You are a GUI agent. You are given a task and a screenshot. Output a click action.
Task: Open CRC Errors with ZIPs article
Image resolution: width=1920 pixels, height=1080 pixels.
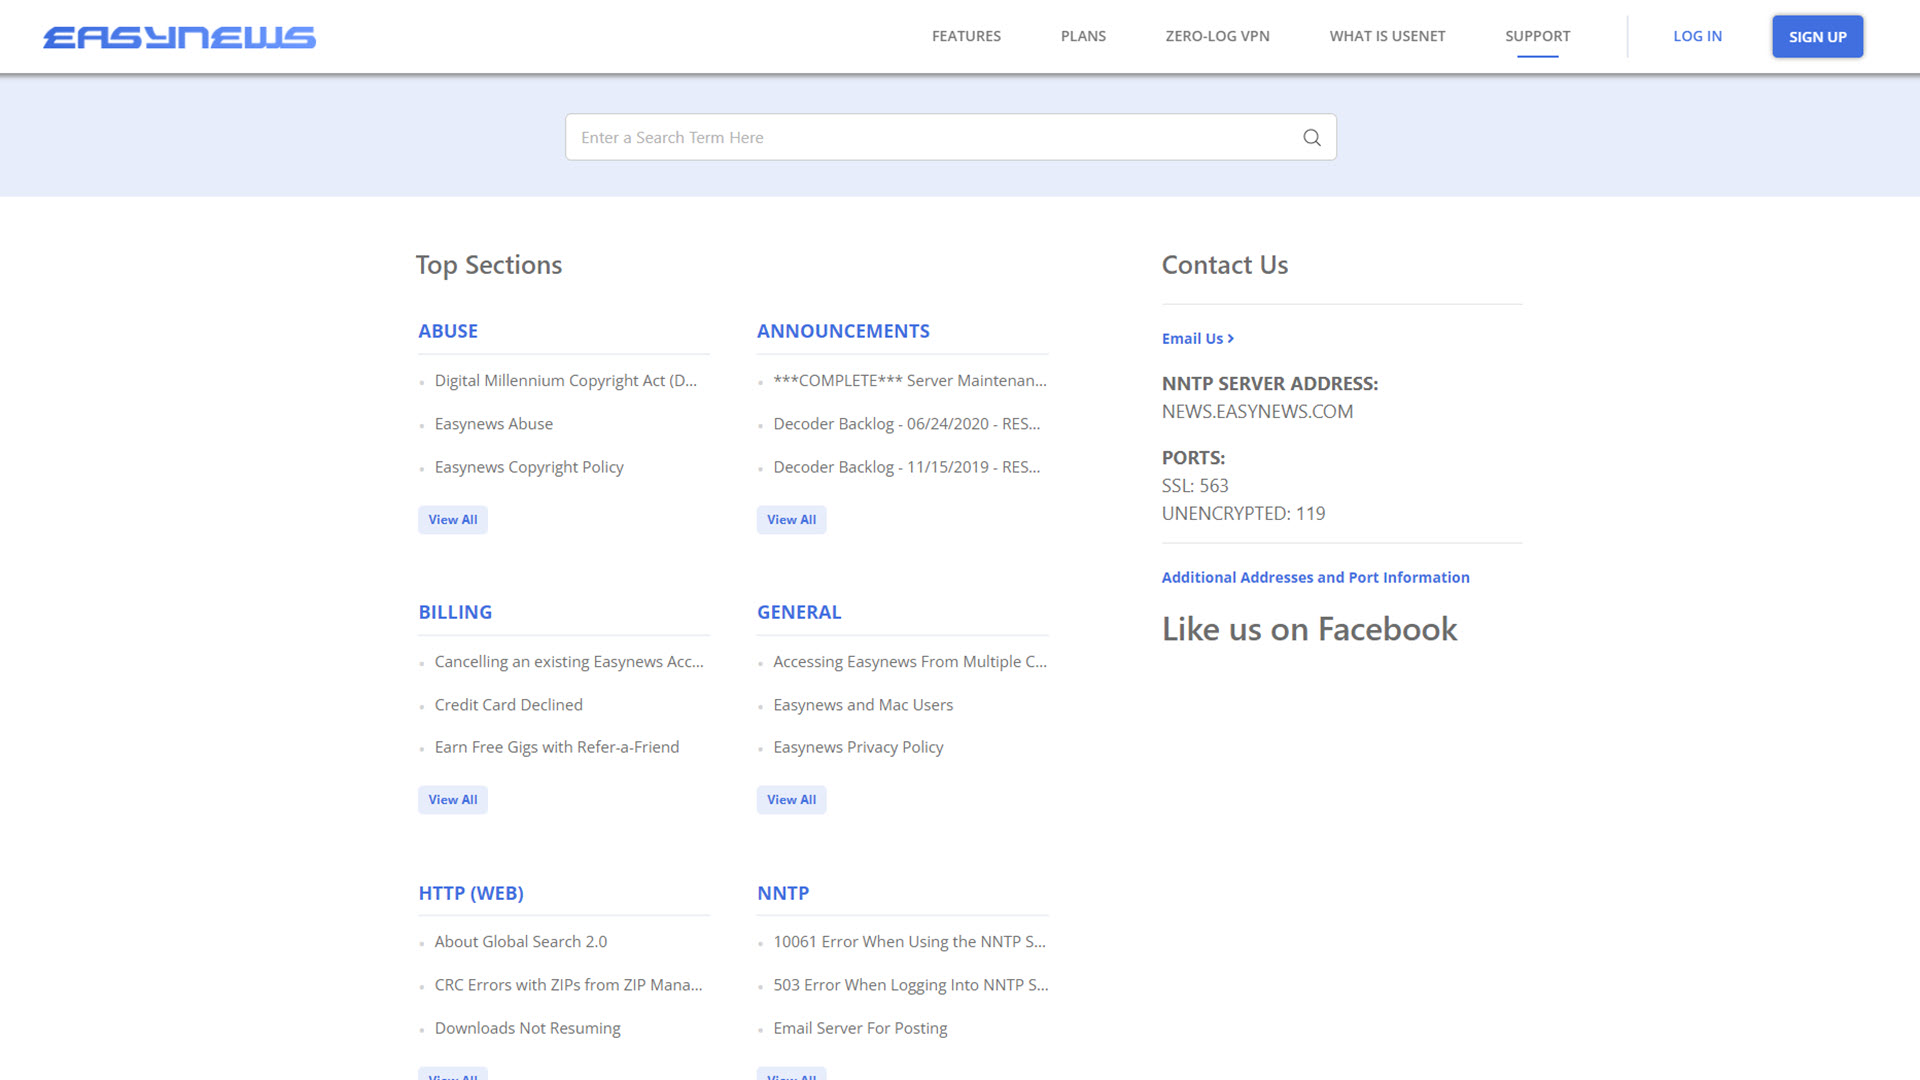point(569,985)
